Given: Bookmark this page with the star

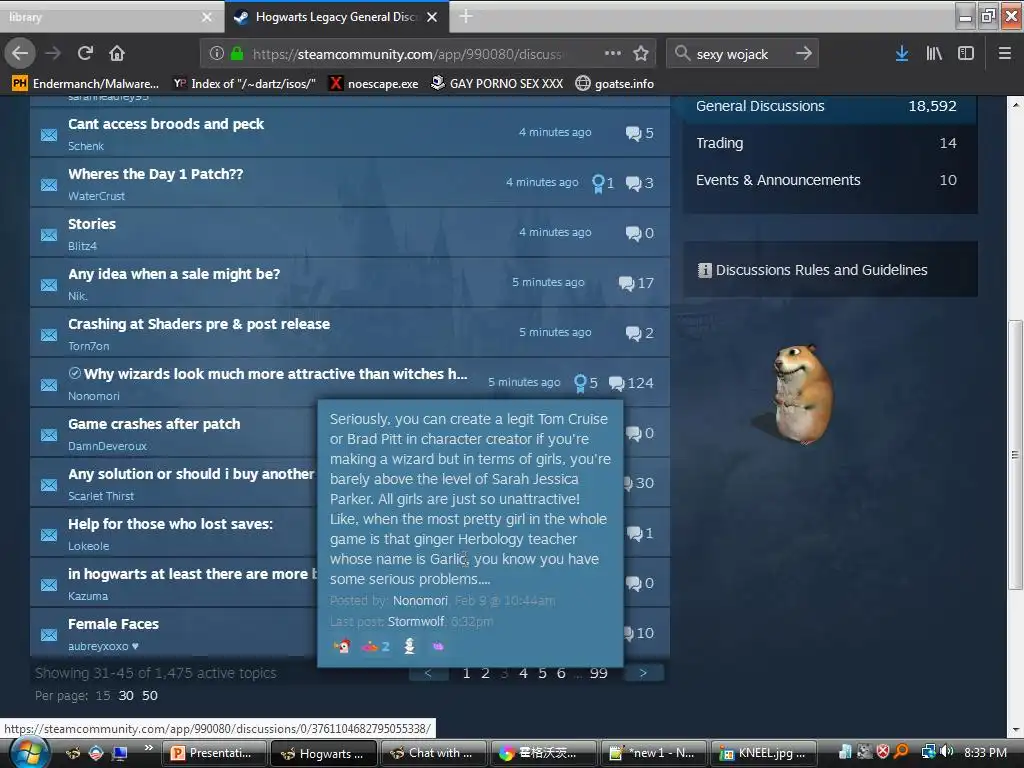Looking at the screenshot, I should [641, 53].
